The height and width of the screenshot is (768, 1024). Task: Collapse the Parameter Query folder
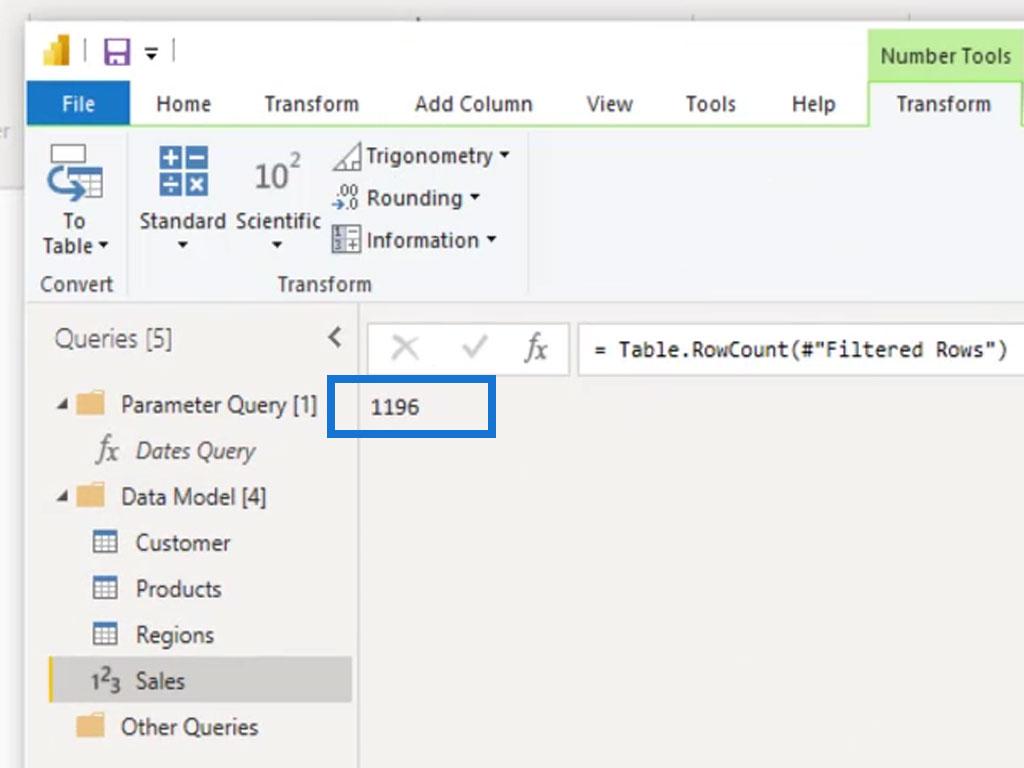click(x=62, y=405)
